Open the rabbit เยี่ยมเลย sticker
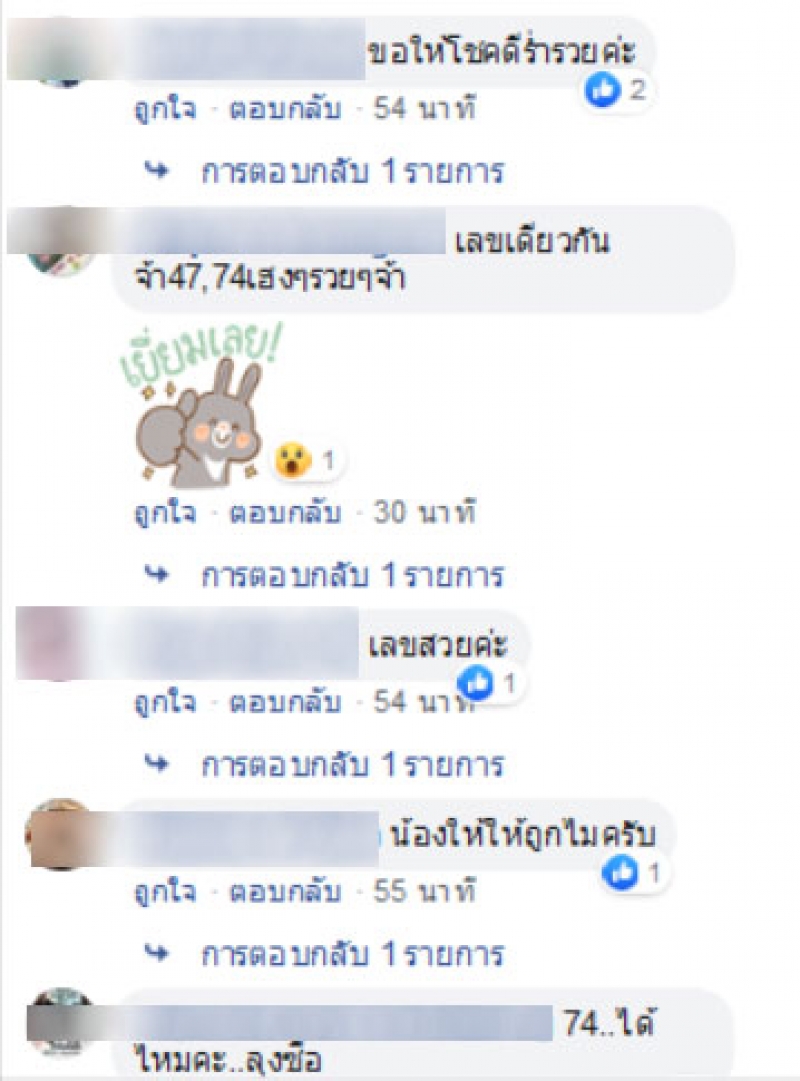Viewport: 800px width, 1081px height. [200, 405]
